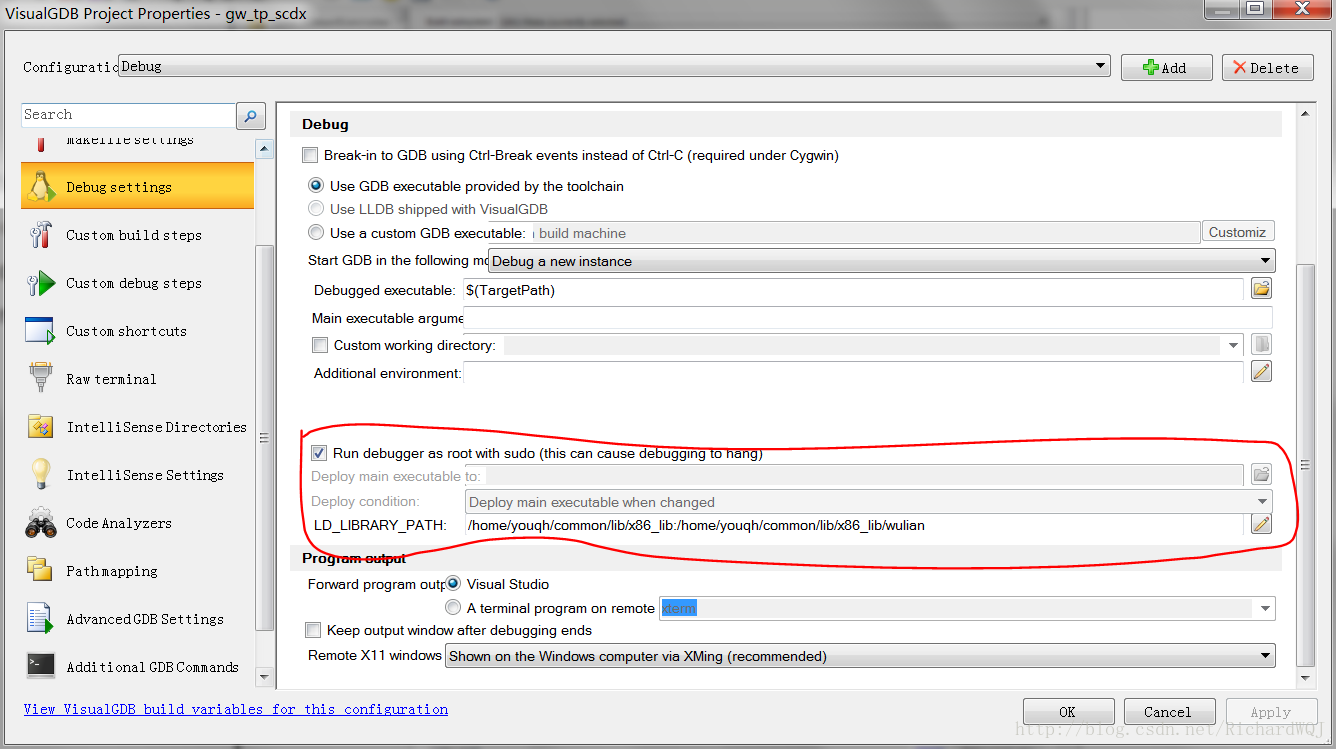Viewport: 1336px width, 749px height.
Task: Click the Debug settings penguin icon
Action: 41,186
